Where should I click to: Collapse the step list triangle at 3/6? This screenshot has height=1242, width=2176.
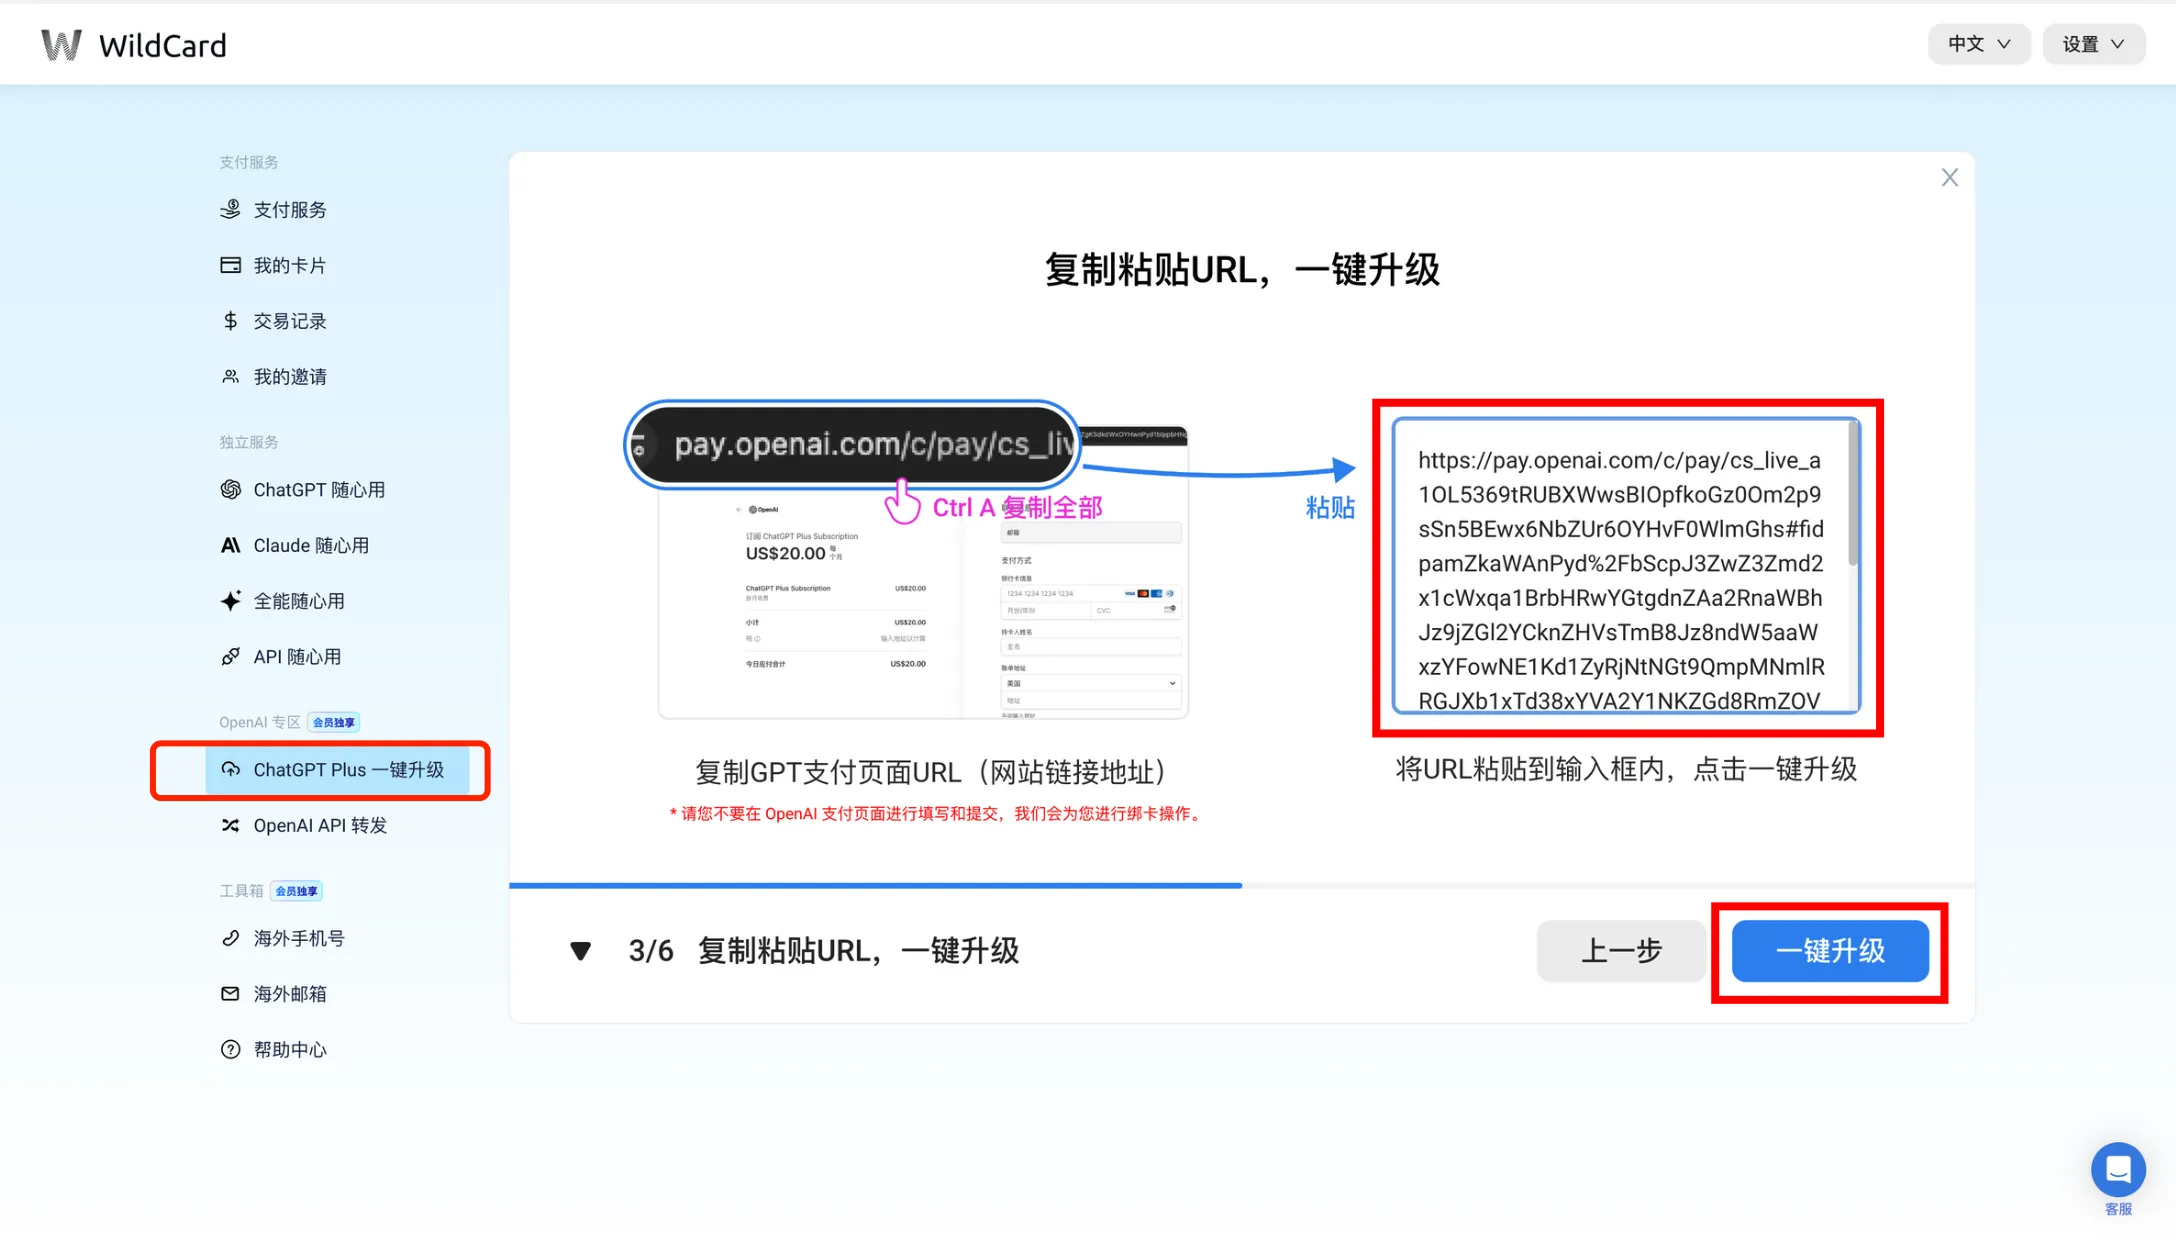[581, 951]
